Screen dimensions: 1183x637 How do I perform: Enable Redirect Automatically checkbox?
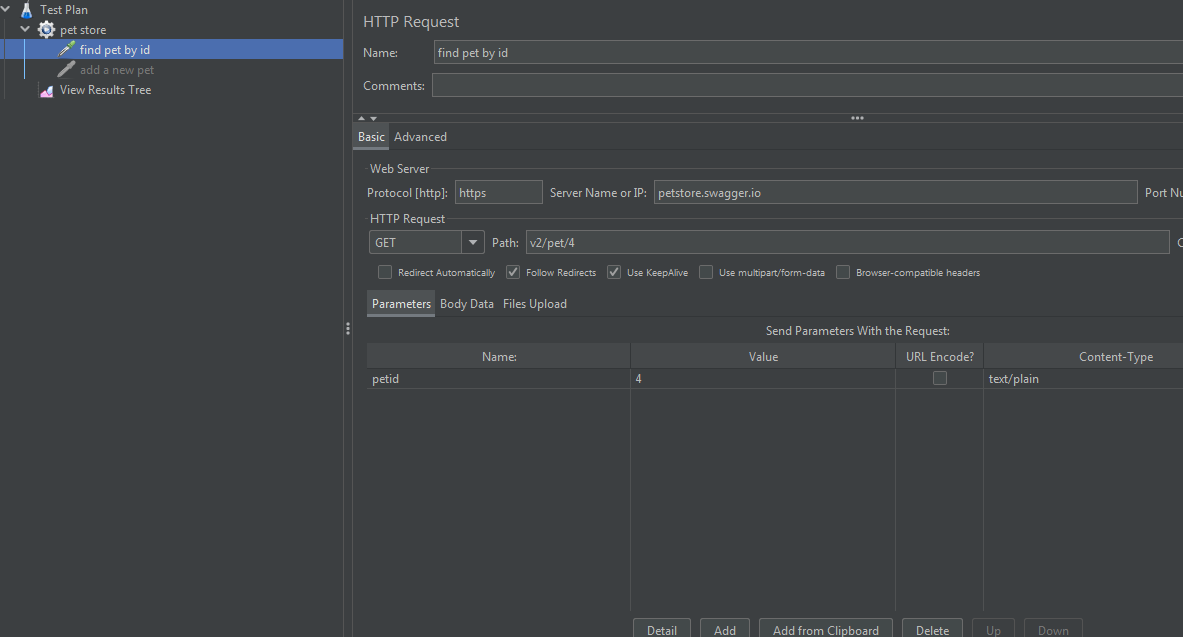(x=385, y=272)
